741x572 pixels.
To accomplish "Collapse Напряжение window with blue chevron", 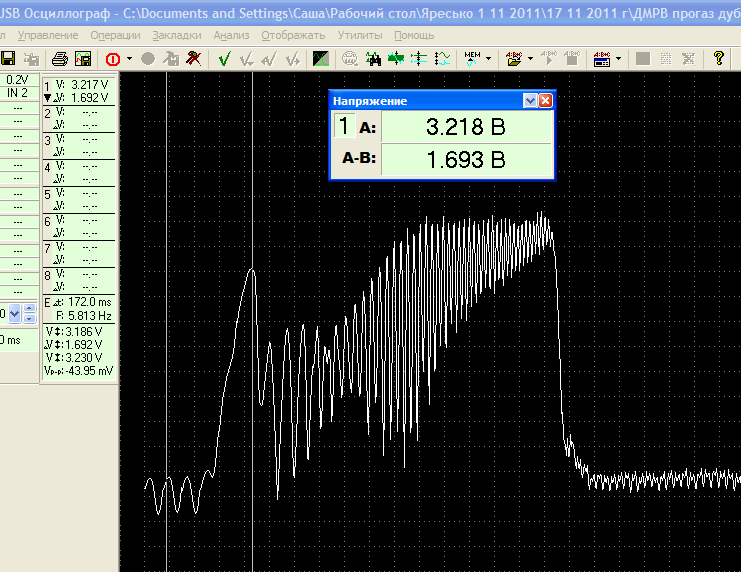I will 530,101.
